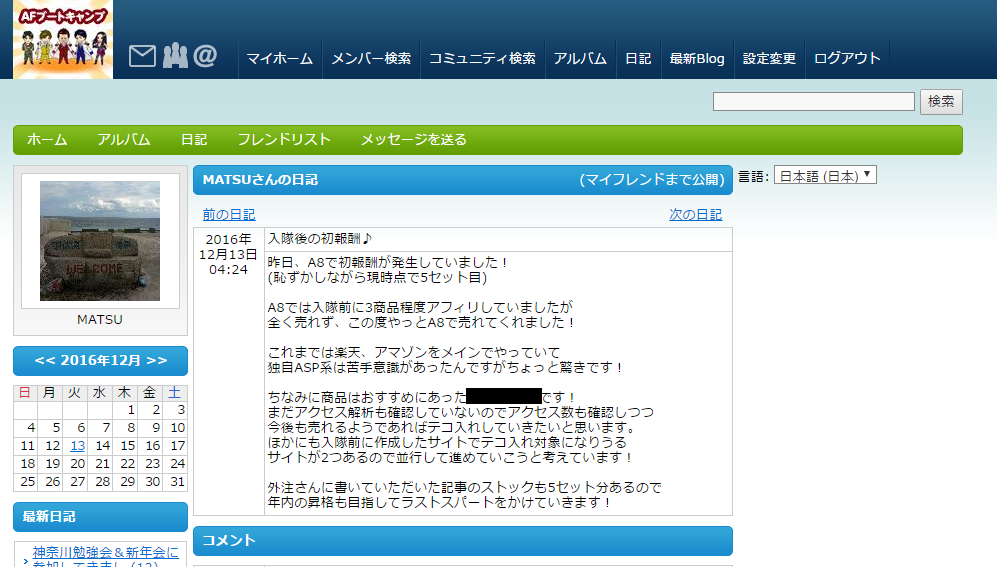This screenshot has height=567, width=997.
Task: Open 最新Blog from top navigation
Action: coord(697,59)
